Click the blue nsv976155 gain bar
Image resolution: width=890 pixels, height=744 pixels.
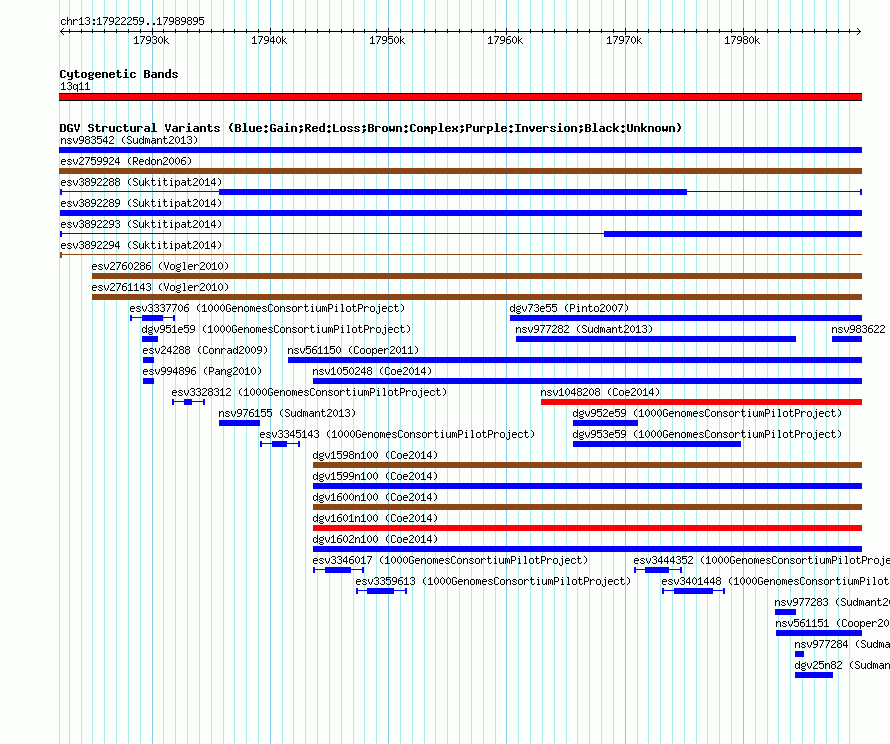pyautogui.click(x=240, y=423)
